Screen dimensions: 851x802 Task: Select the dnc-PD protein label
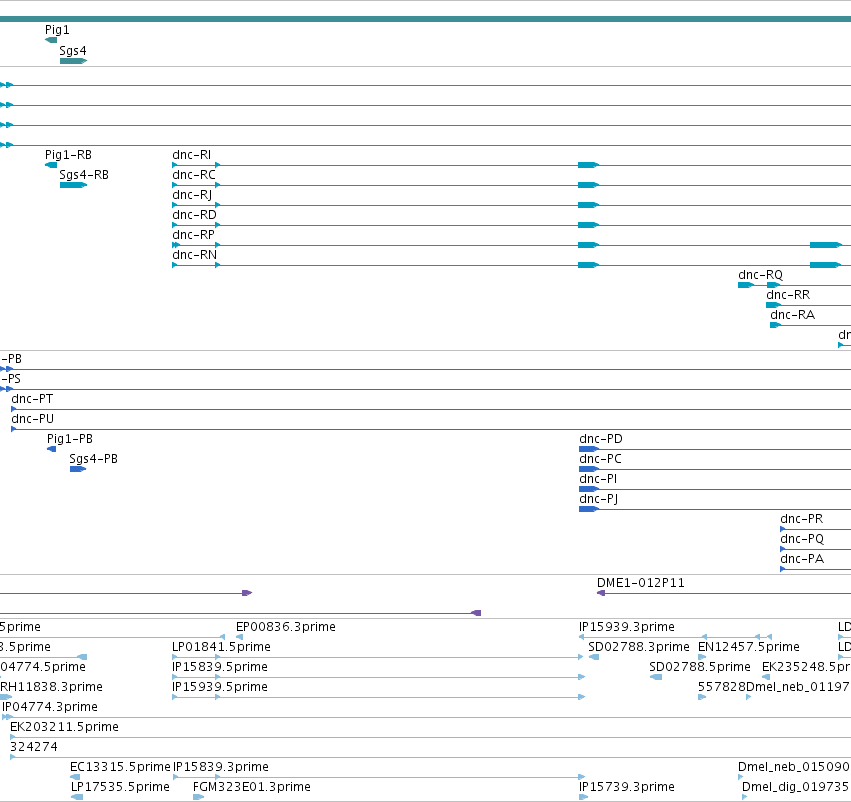pyautogui.click(x=601, y=439)
